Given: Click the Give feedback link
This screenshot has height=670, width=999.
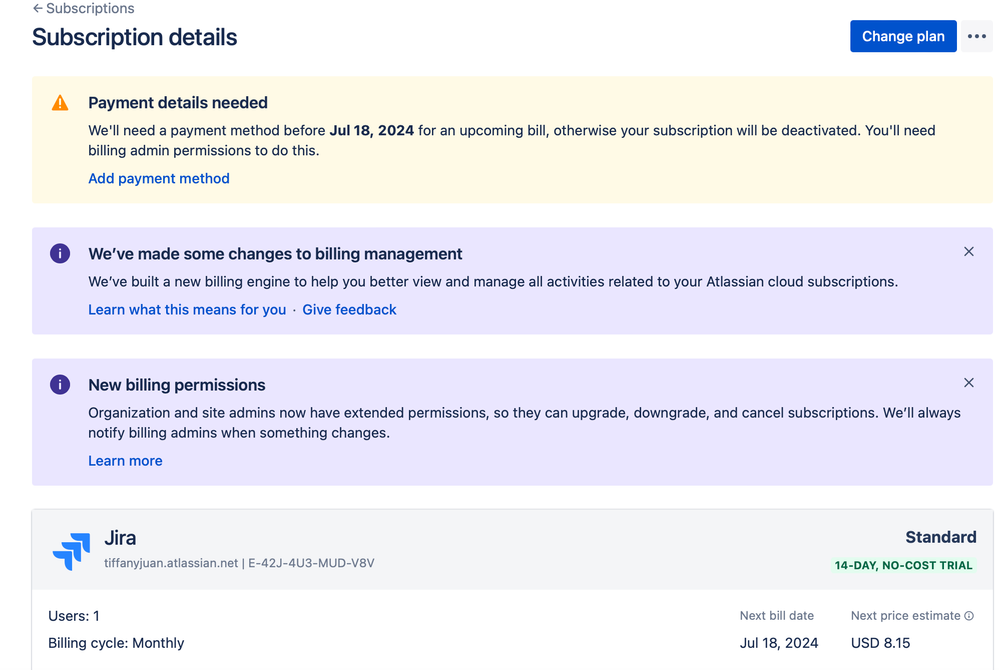Looking at the screenshot, I should (349, 310).
